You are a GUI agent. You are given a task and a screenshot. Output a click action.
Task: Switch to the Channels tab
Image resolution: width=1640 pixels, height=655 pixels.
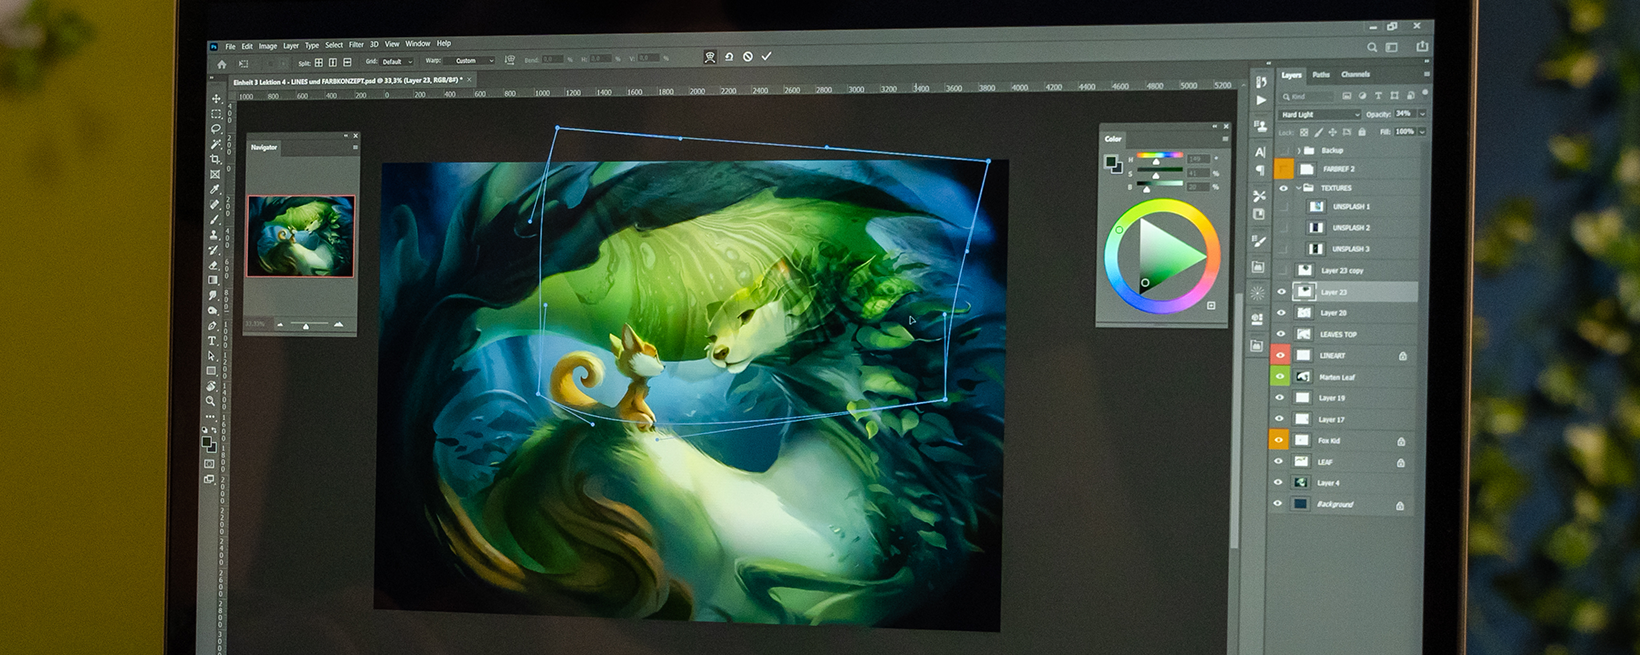1355,75
